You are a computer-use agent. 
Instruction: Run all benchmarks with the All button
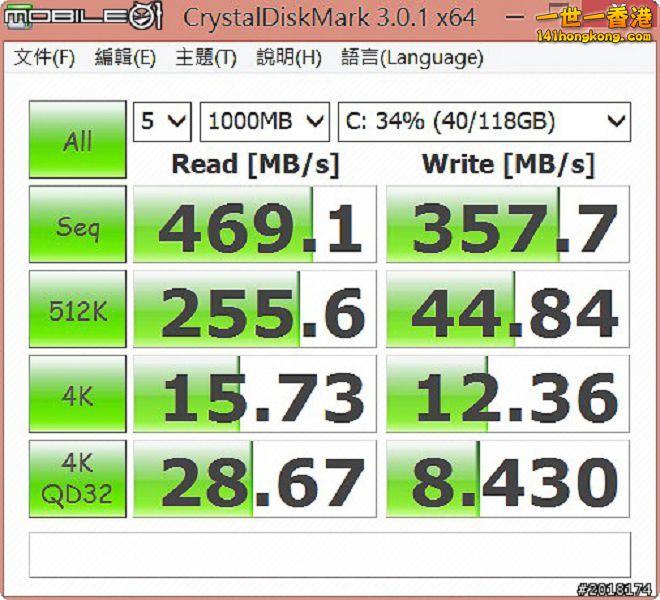click(78, 140)
